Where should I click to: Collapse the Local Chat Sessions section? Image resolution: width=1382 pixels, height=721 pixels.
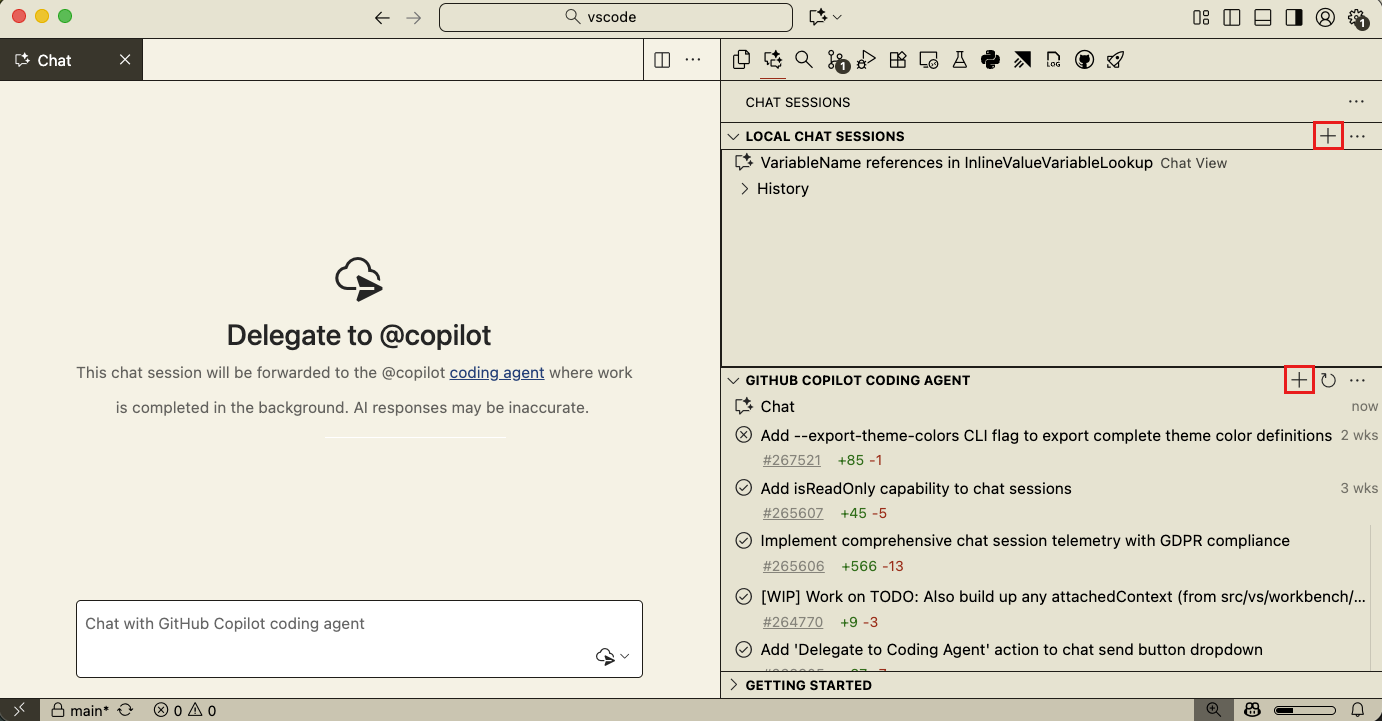pos(732,136)
